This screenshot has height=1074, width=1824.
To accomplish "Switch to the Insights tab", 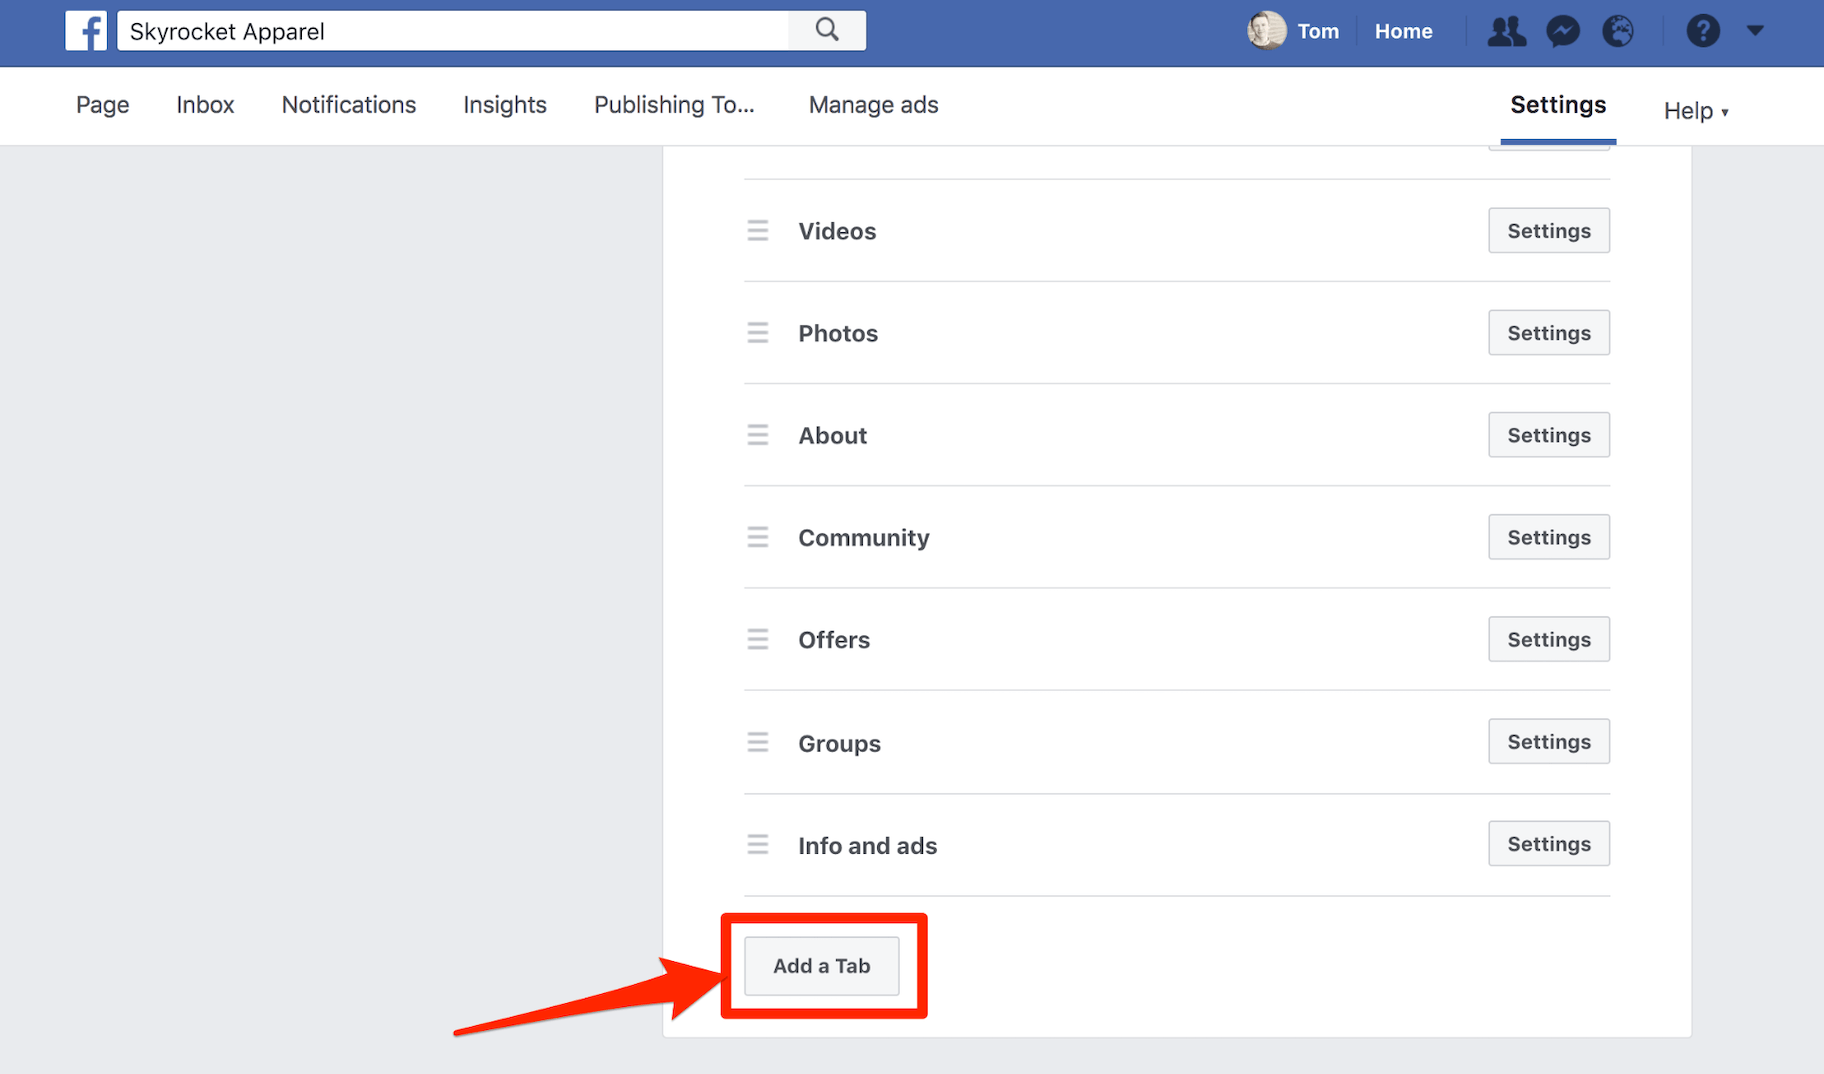I will [504, 105].
